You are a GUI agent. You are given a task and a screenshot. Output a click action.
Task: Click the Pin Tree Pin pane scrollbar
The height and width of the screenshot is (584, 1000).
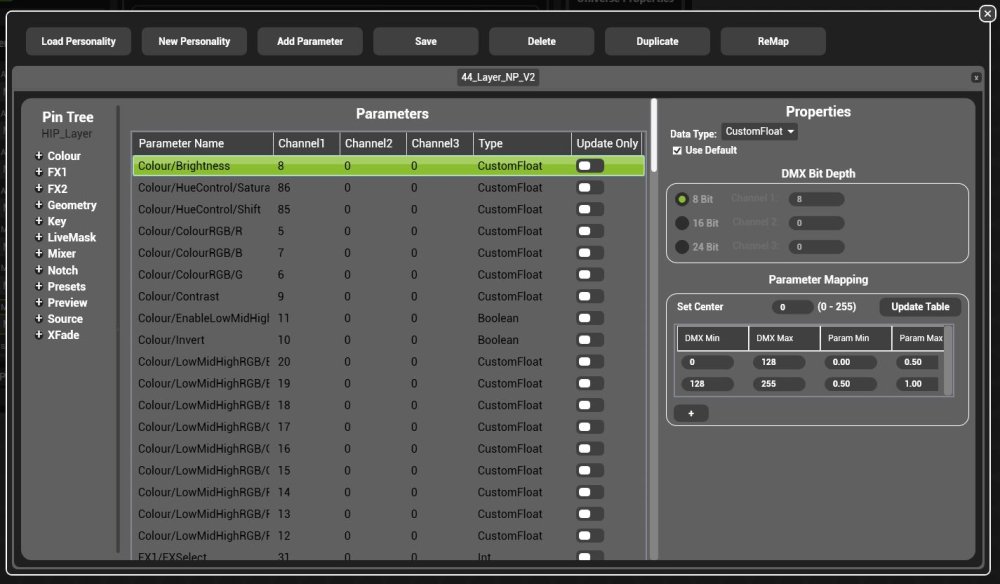click(118, 329)
